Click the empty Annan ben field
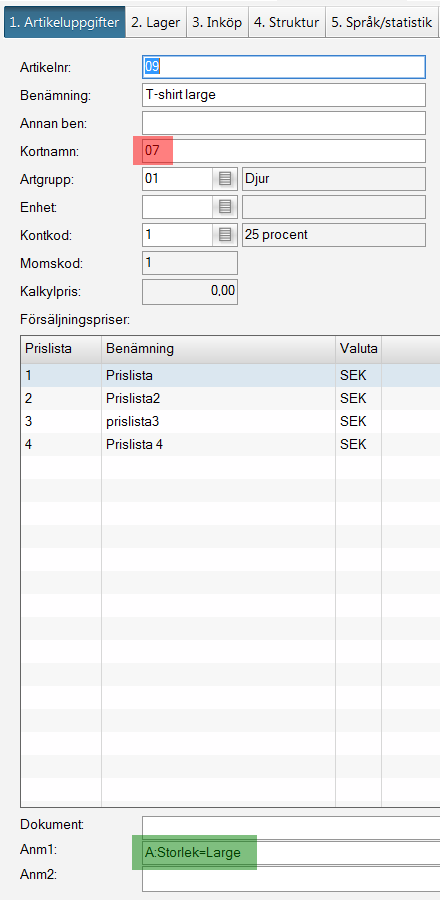 (284, 123)
